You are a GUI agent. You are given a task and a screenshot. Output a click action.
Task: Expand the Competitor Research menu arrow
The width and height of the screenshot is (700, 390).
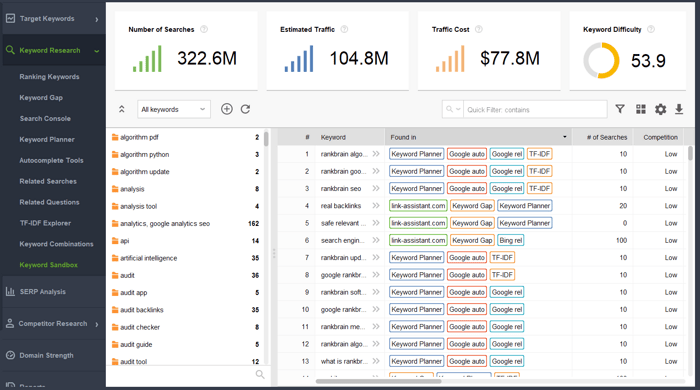tap(97, 324)
